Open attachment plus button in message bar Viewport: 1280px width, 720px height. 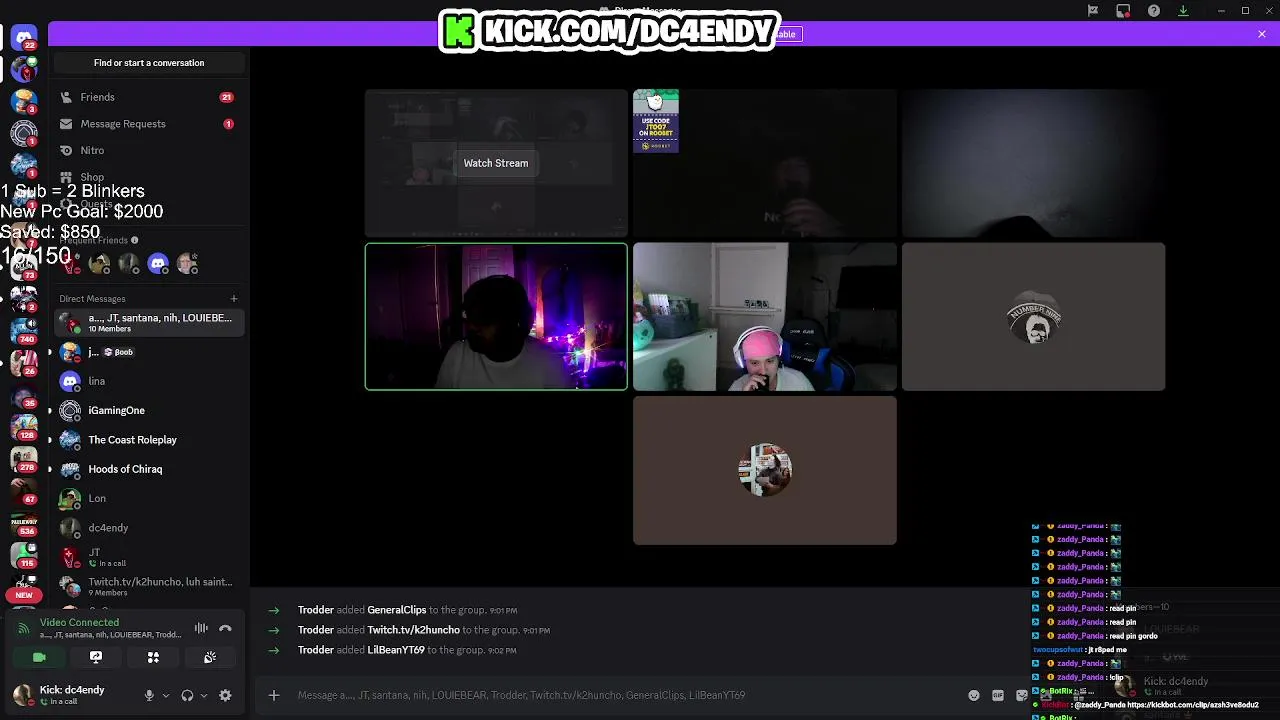[274, 695]
